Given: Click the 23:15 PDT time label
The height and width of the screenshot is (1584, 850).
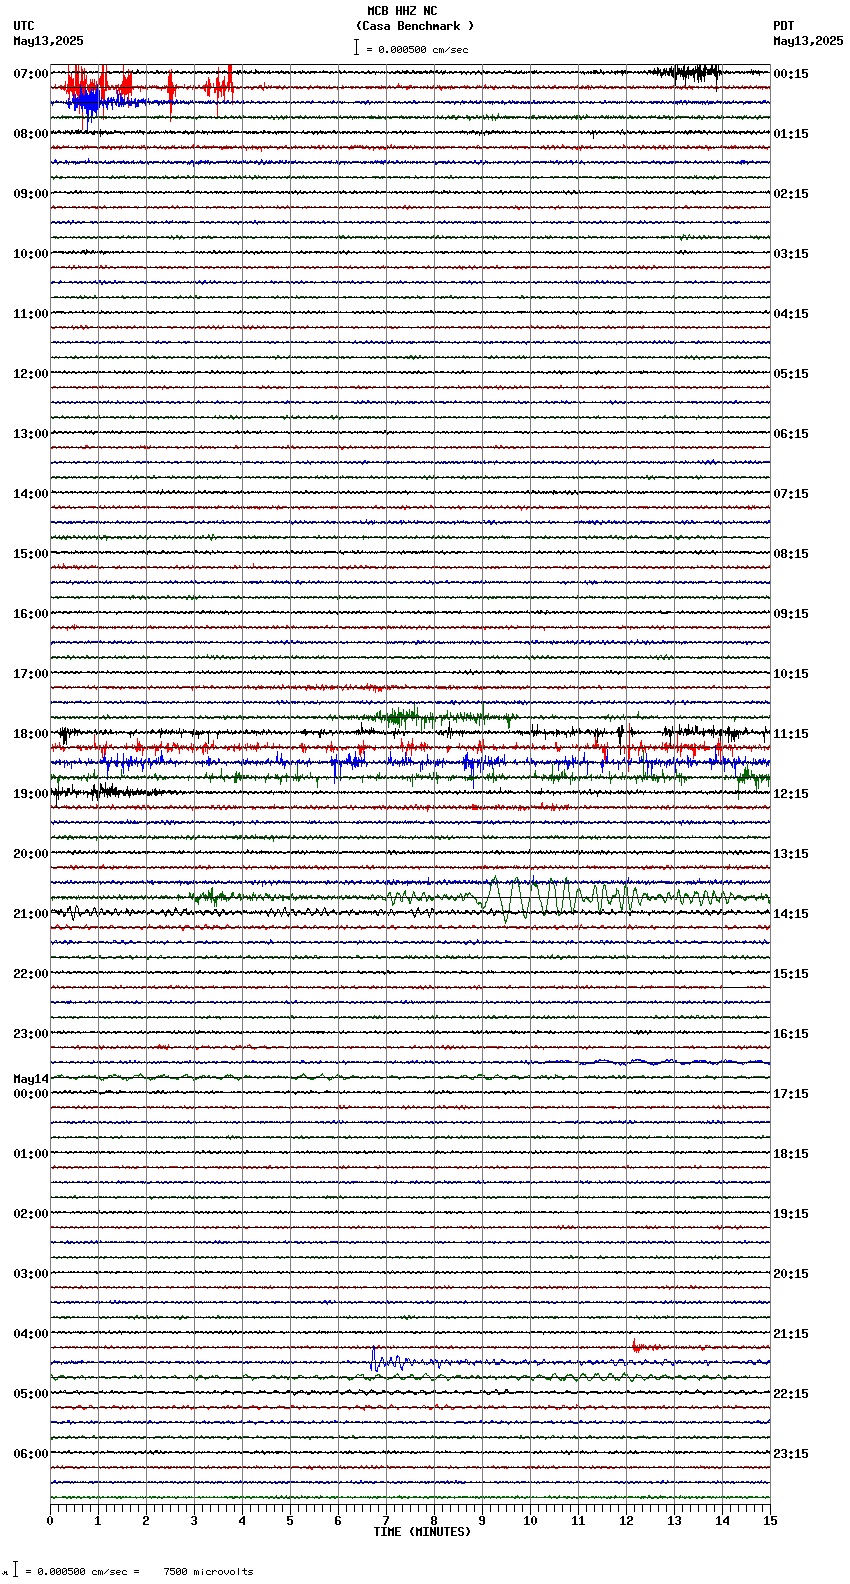Looking at the screenshot, I should tap(791, 1454).
